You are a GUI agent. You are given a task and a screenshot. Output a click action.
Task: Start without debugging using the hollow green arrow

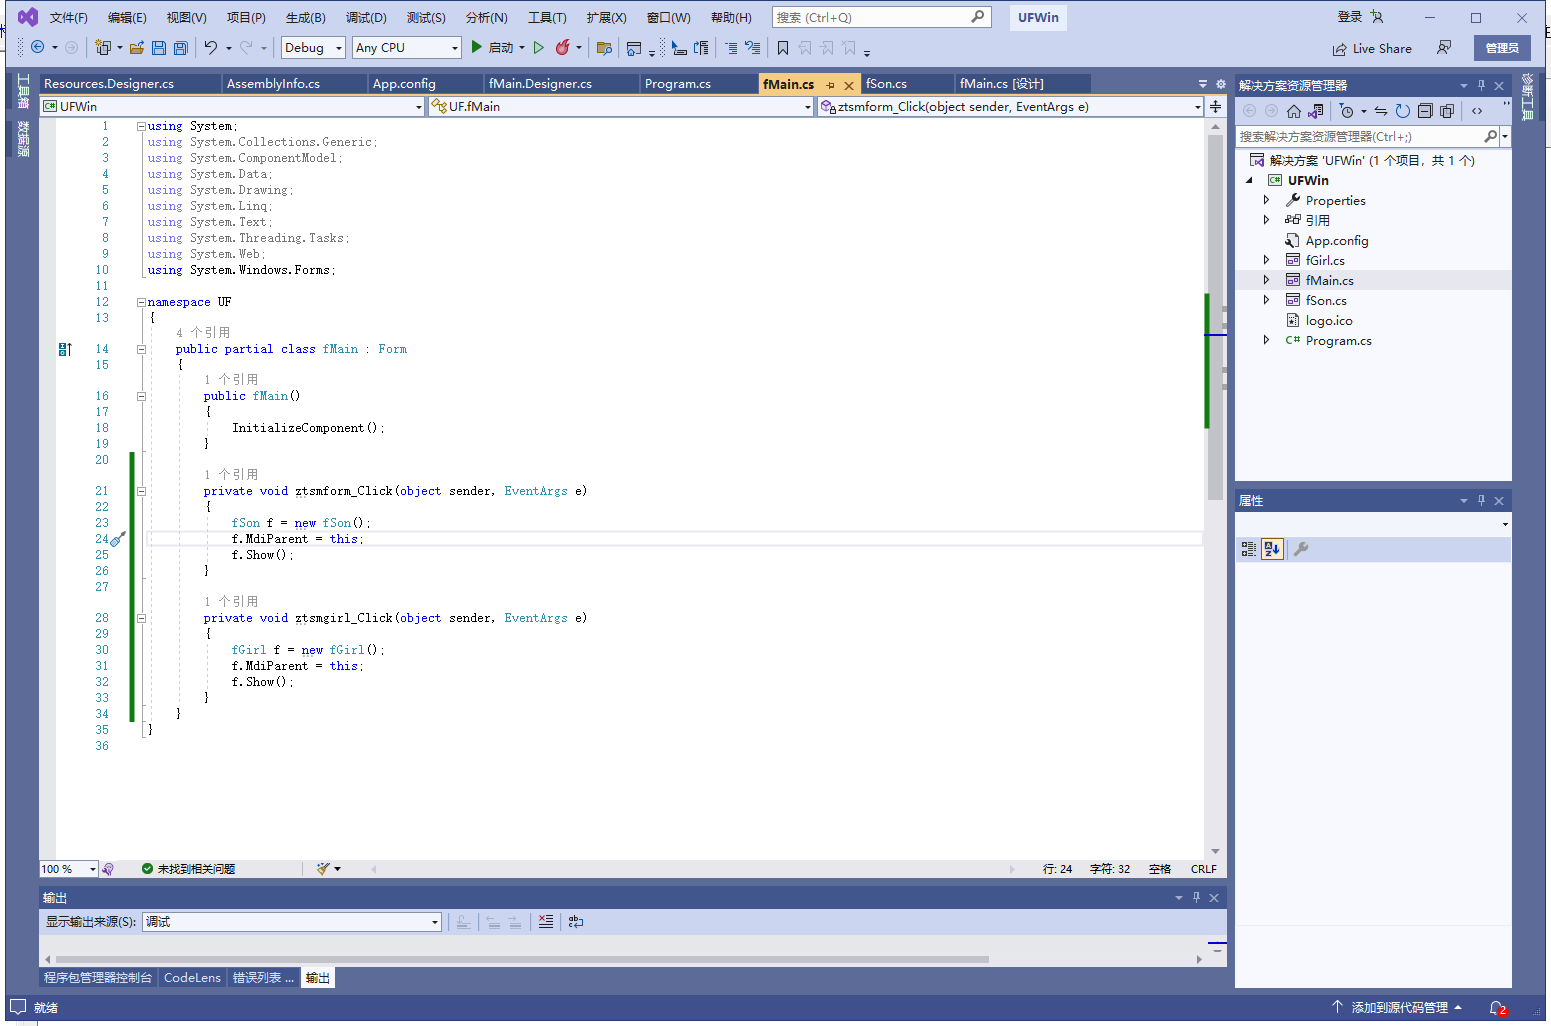coord(539,47)
